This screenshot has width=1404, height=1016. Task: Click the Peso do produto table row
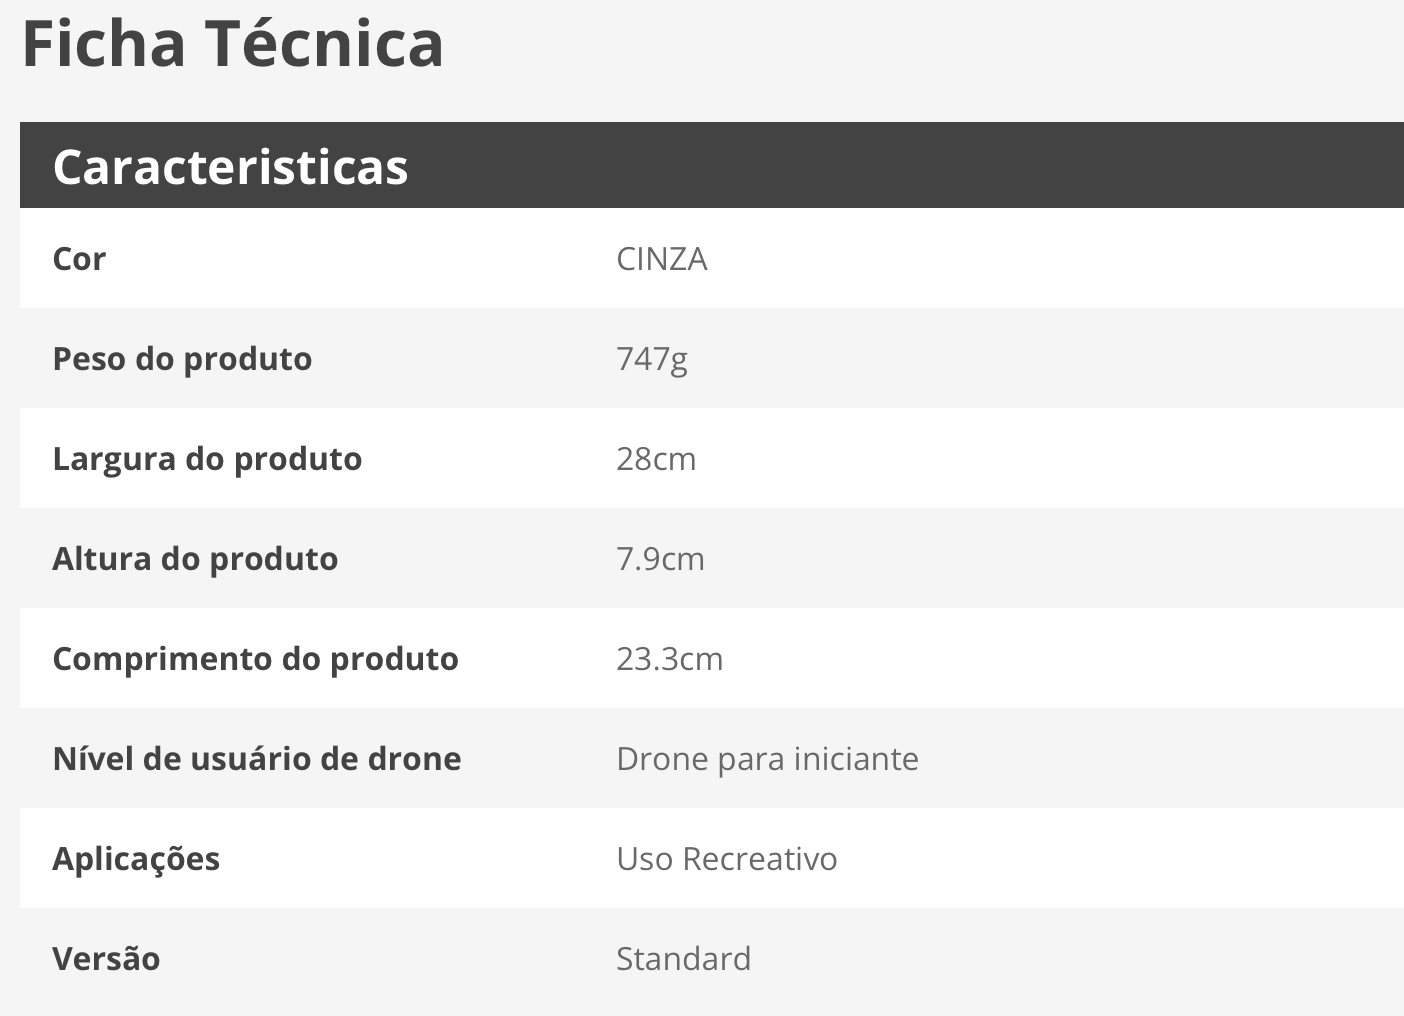click(x=712, y=358)
